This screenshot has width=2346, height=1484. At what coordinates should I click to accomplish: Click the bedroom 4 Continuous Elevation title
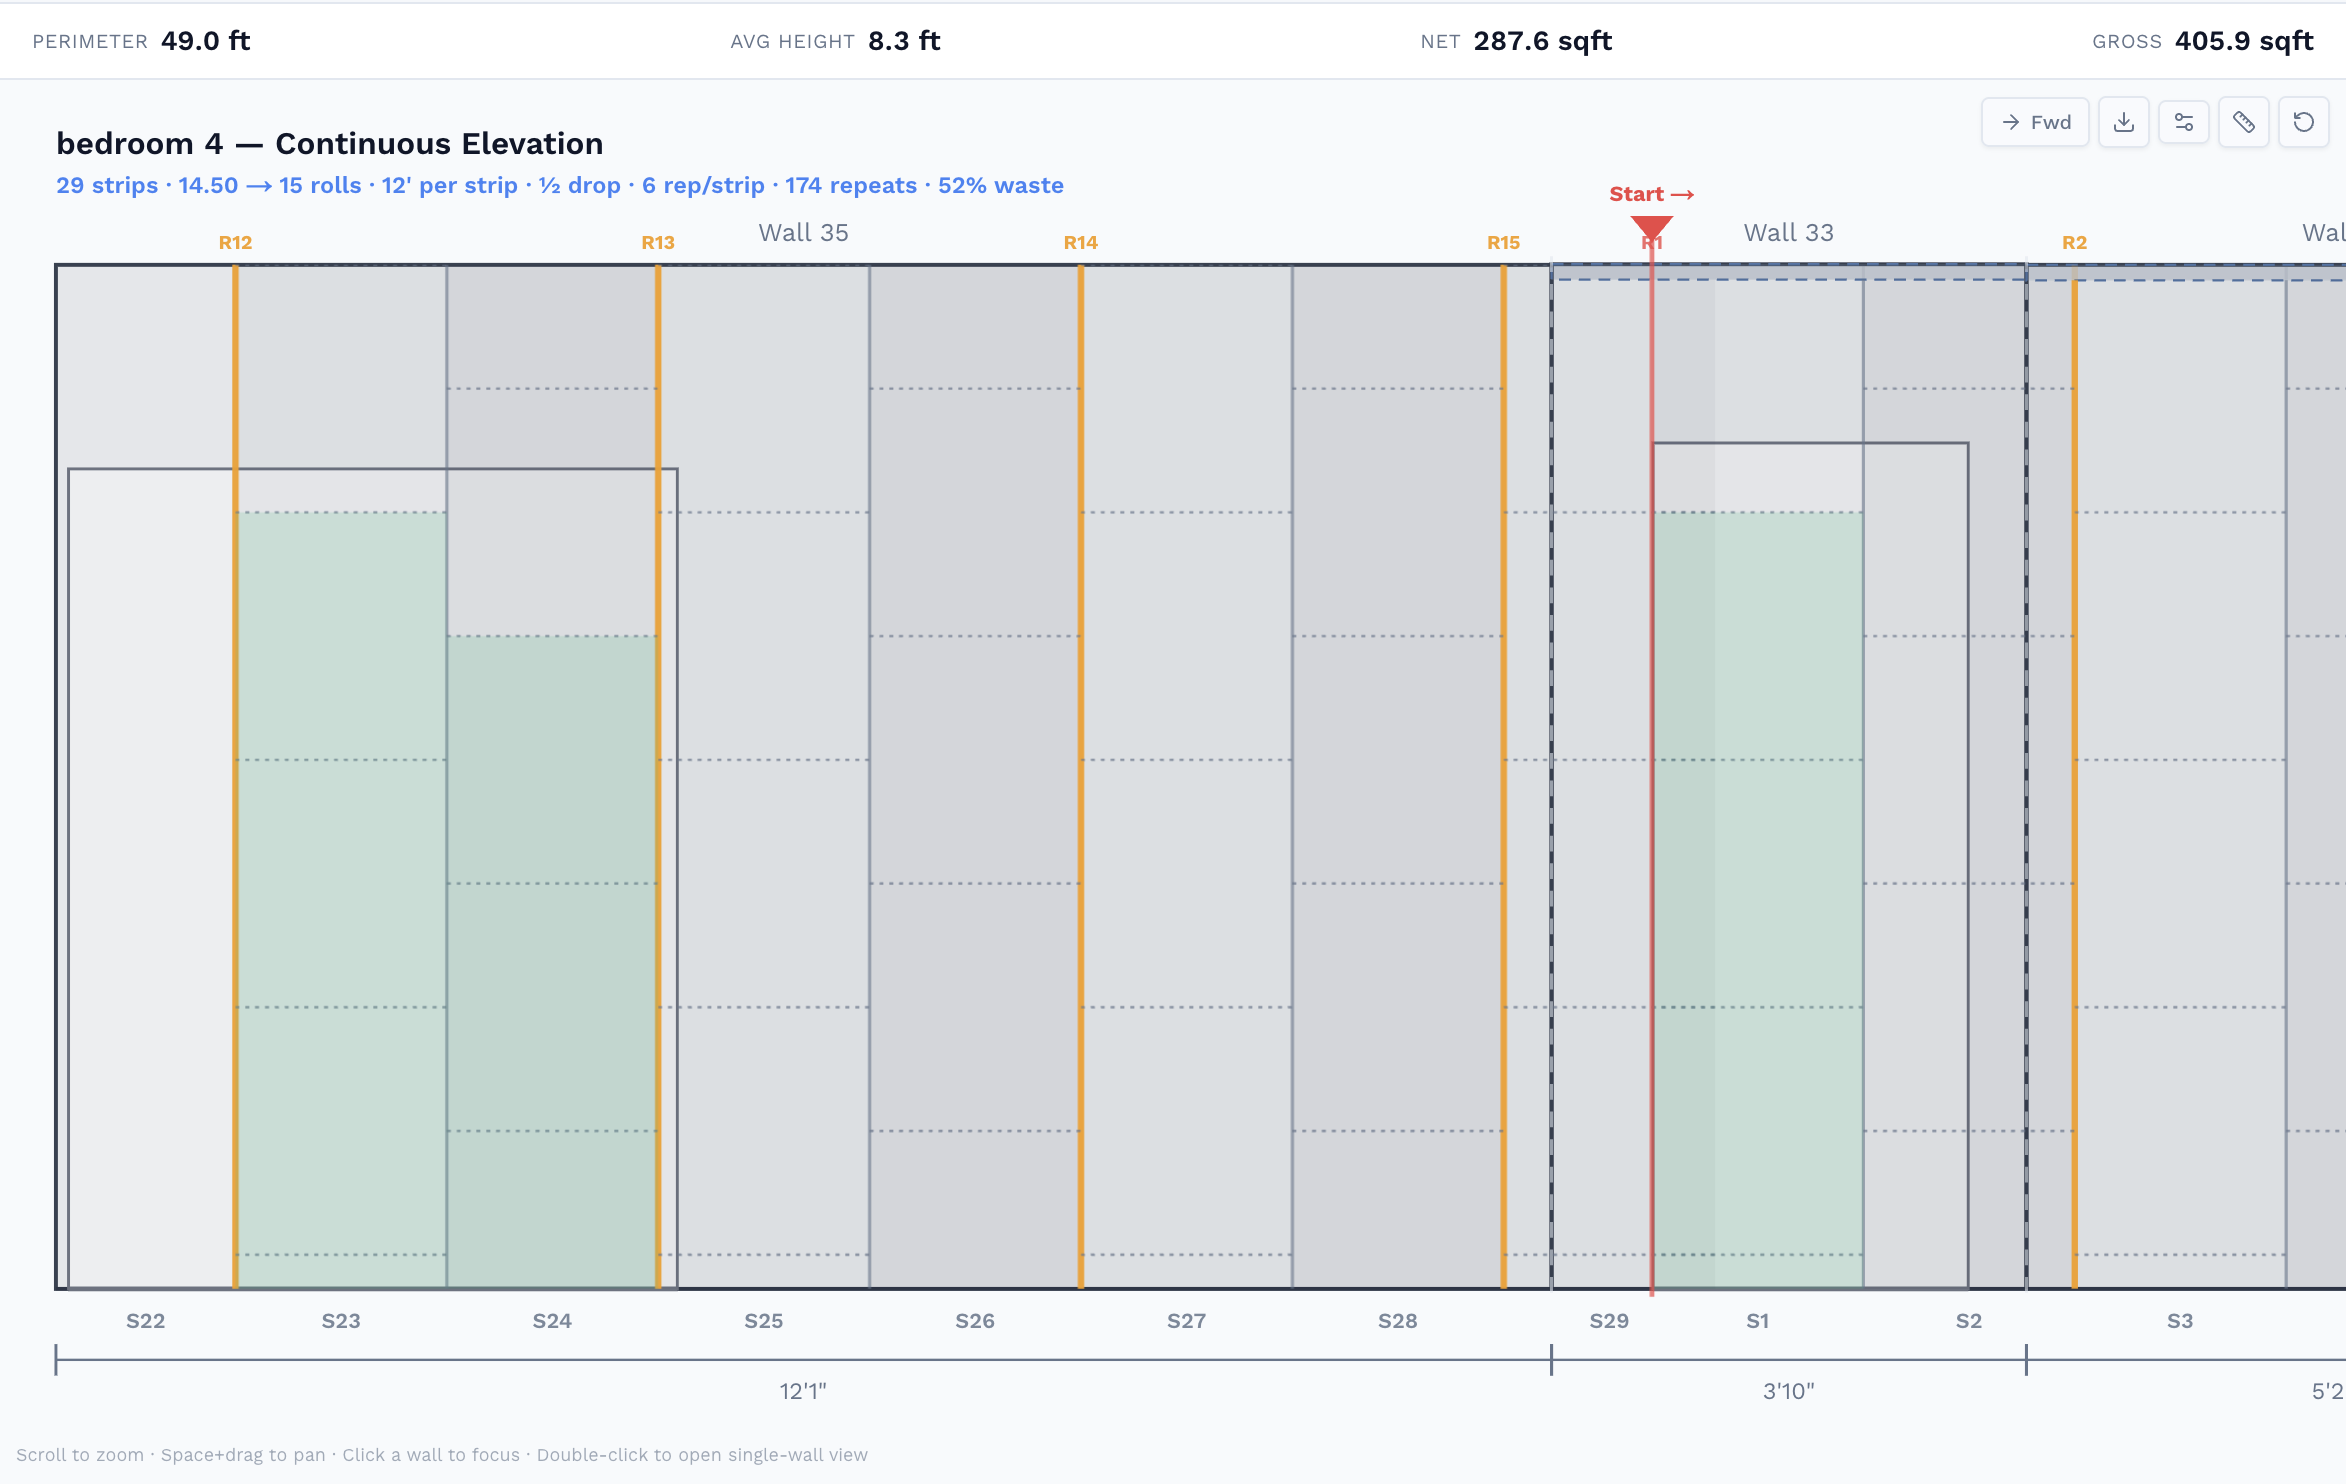tap(330, 144)
